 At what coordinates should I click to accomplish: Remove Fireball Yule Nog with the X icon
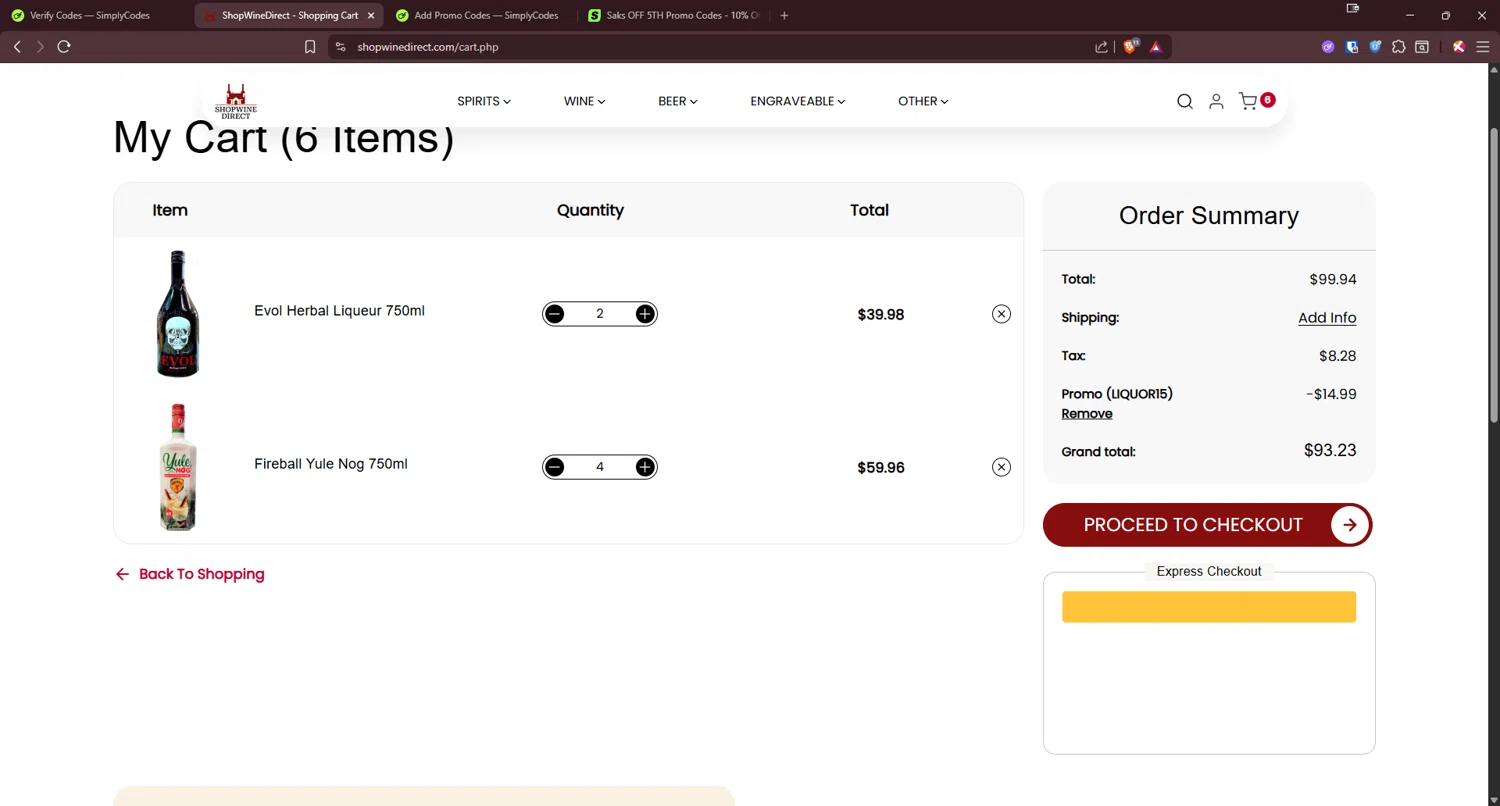click(1001, 467)
